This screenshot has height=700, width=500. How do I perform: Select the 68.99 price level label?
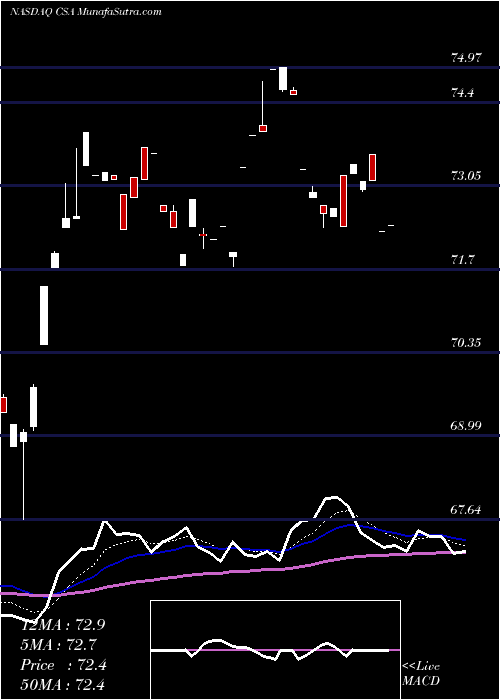coord(467,425)
